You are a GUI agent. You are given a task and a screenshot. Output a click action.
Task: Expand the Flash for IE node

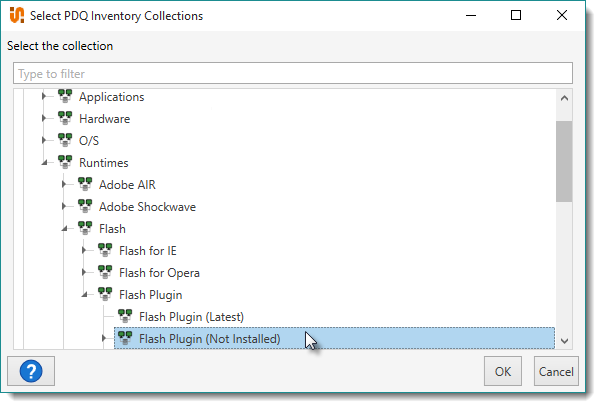pyautogui.click(x=84, y=251)
